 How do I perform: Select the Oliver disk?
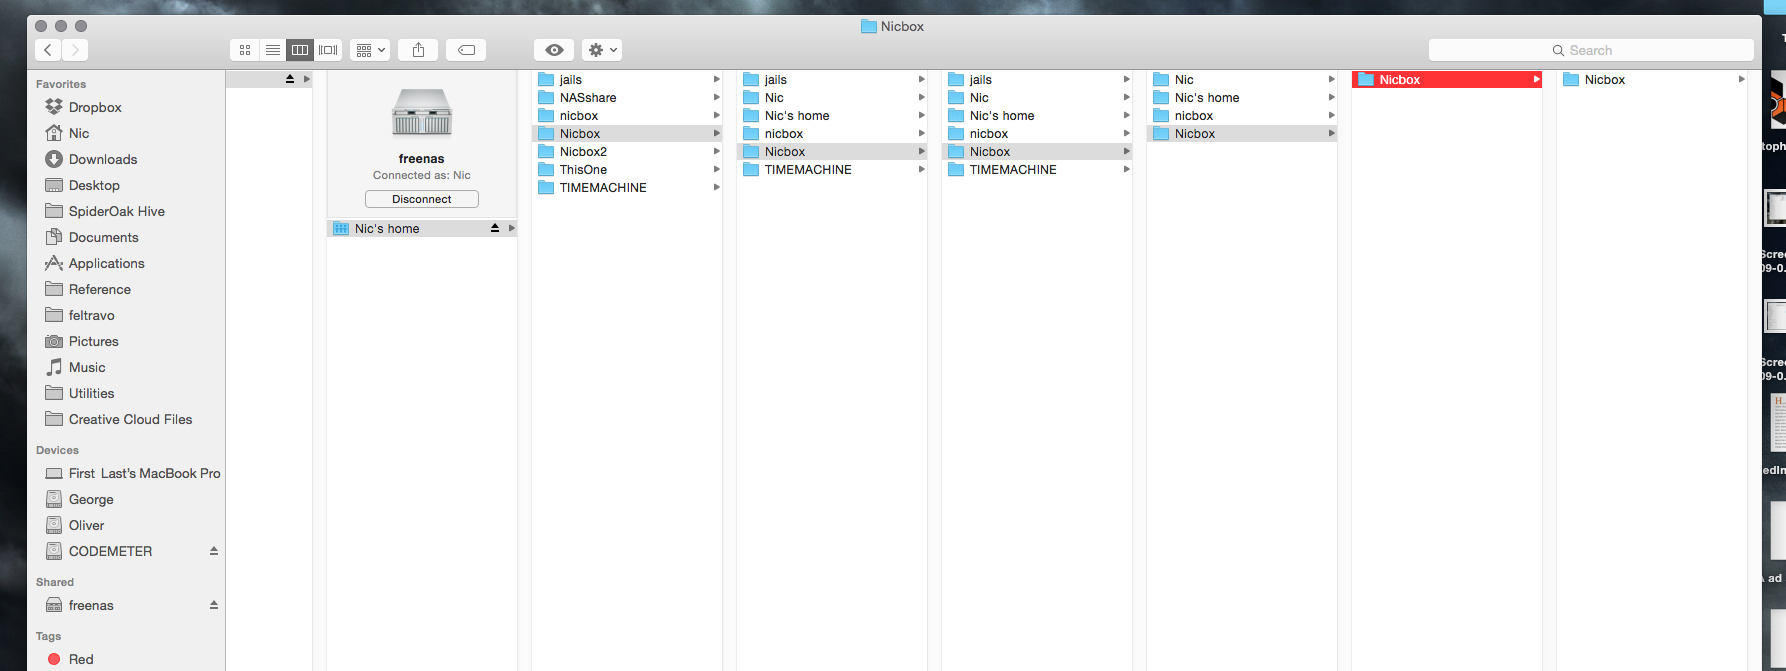point(86,525)
